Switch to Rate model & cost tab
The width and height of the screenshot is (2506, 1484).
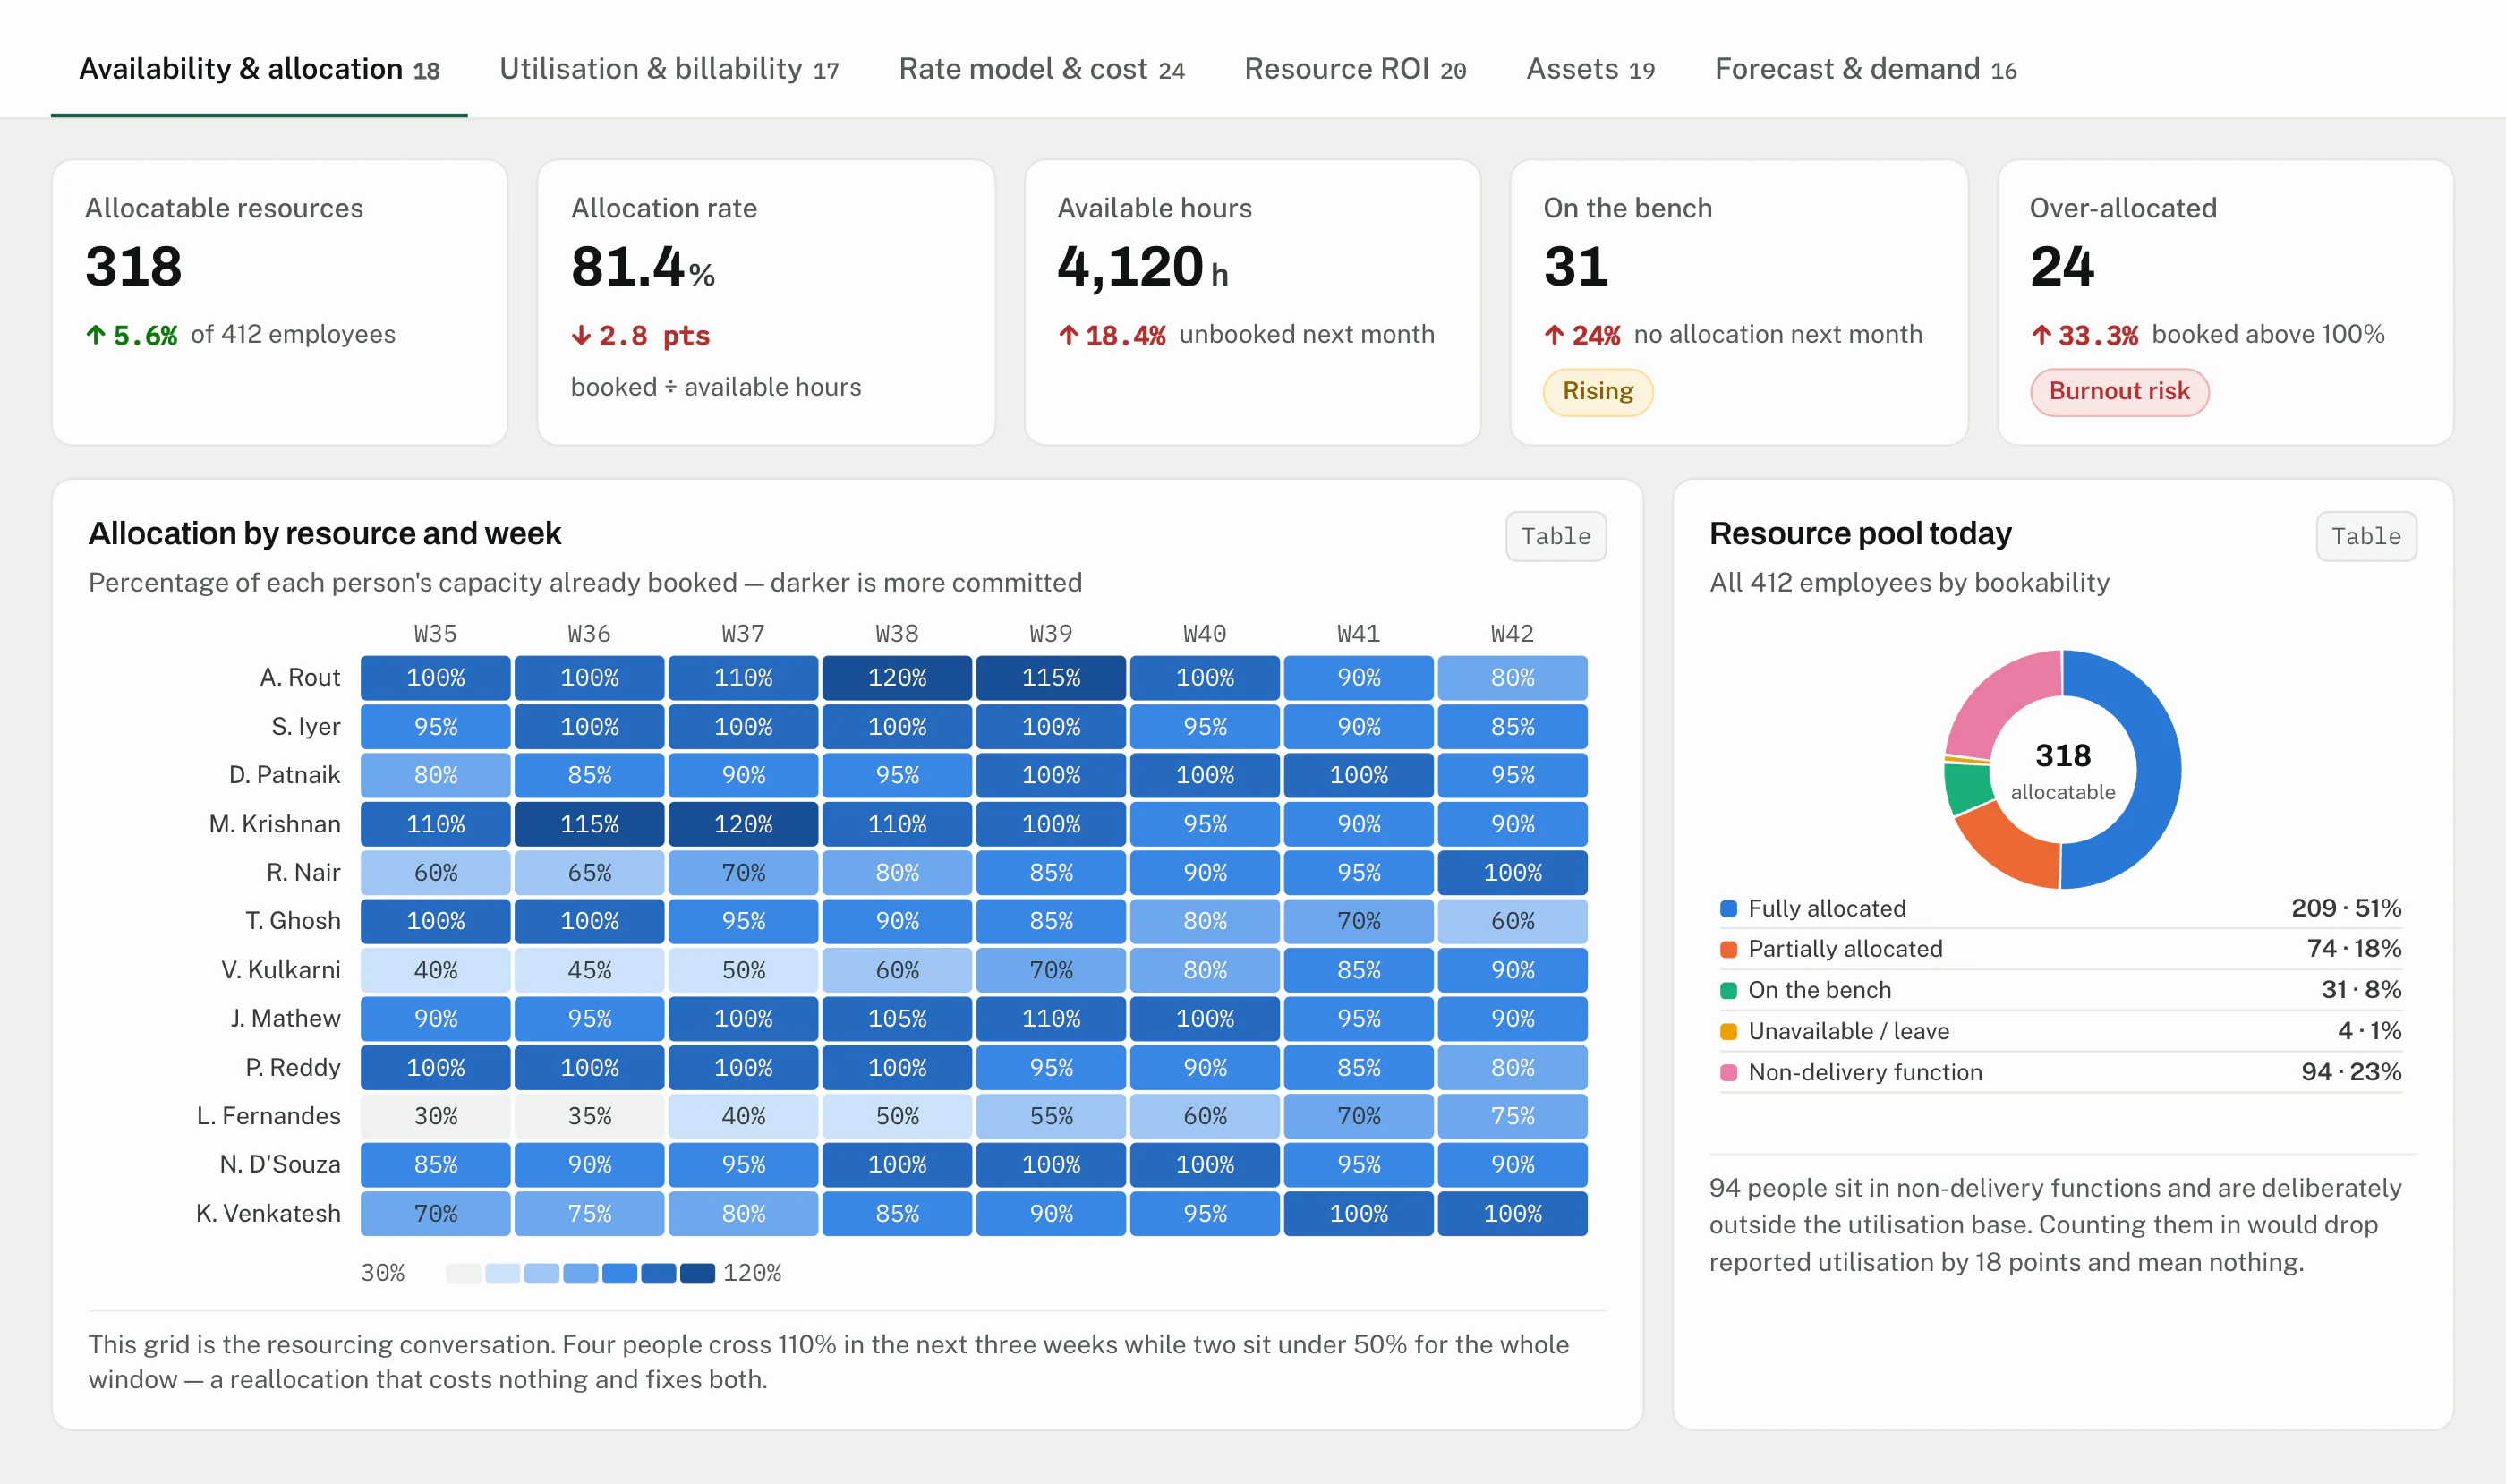click(1041, 69)
